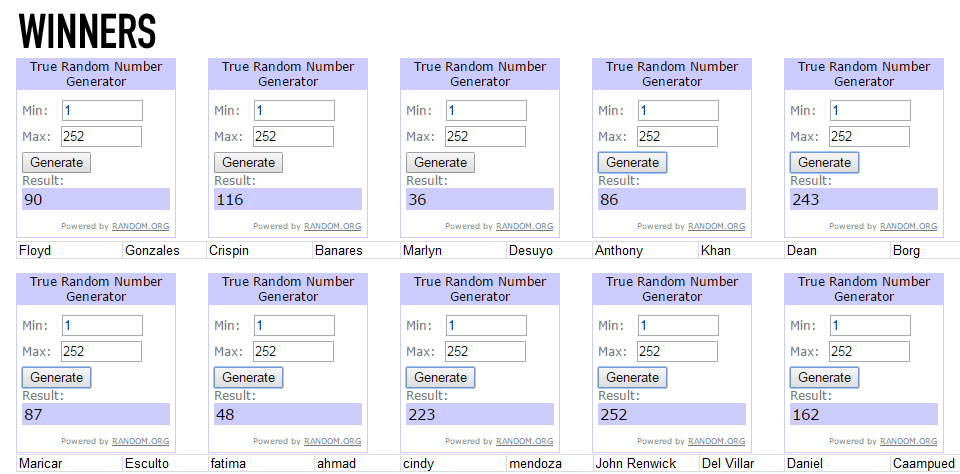The width and height of the screenshot is (960, 474).
Task: Click Generate above the result 48
Action: pos(248,378)
